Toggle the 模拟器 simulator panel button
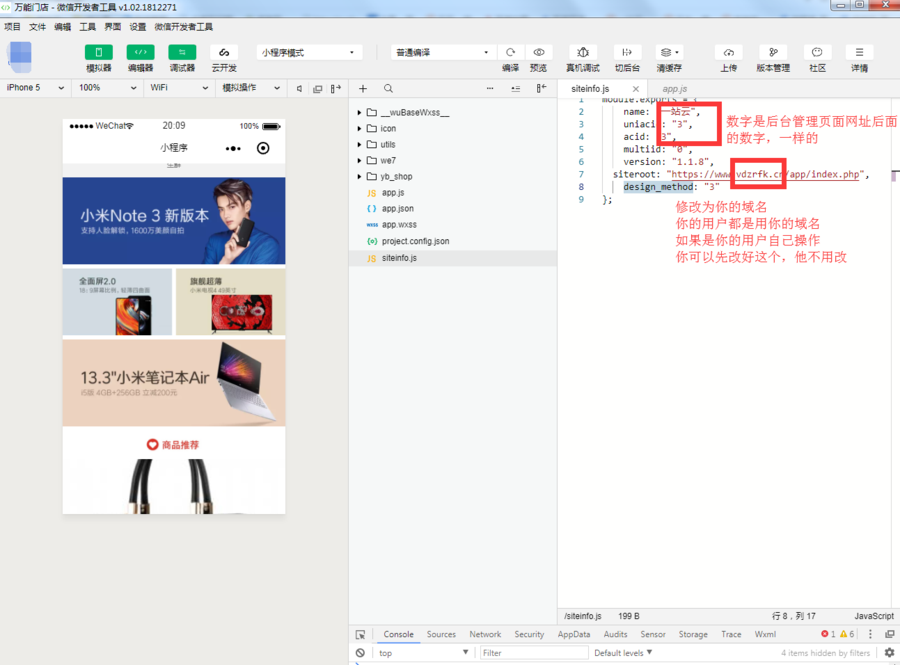The image size is (900, 665). (x=98, y=52)
